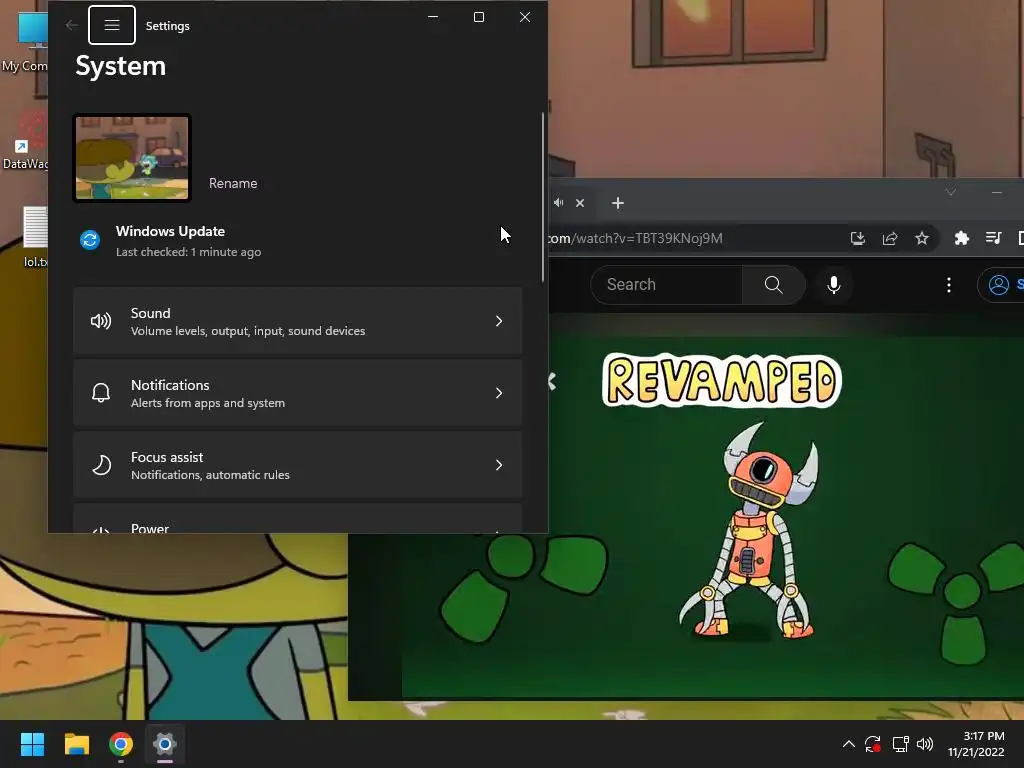Open the Settings hamburger navigation menu
The height and width of the screenshot is (768, 1024).
[112, 25]
